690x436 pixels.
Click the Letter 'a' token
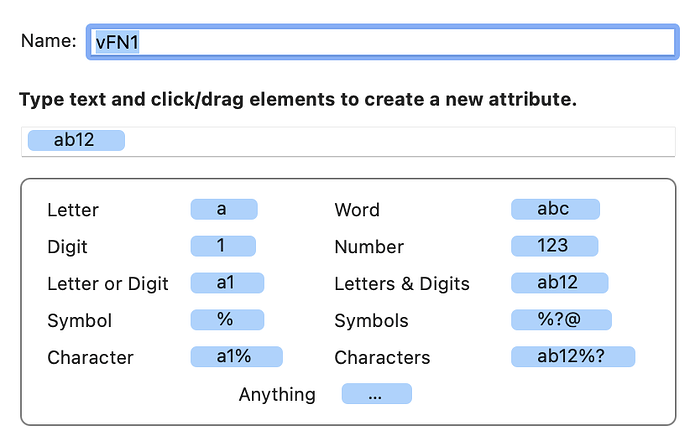pos(224,209)
